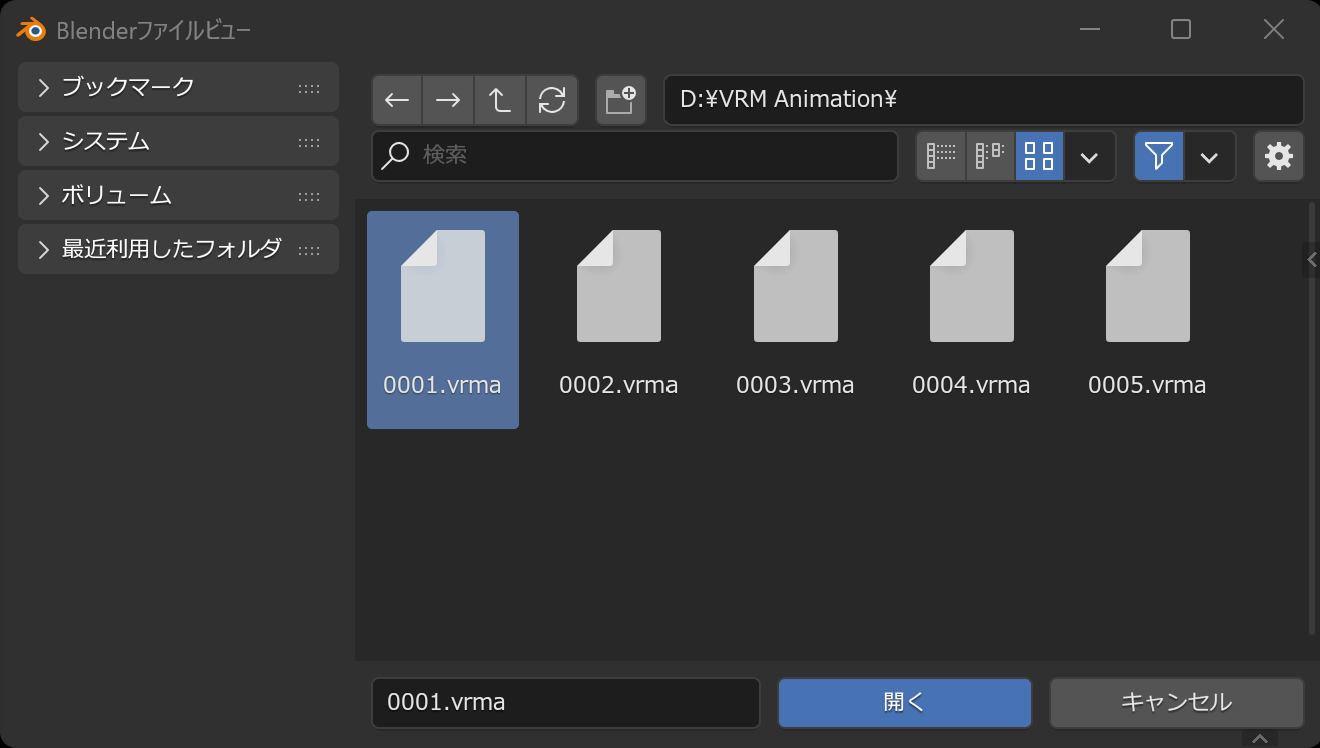
Task: Go back to the previous folder
Action: pyautogui.click(x=397, y=100)
